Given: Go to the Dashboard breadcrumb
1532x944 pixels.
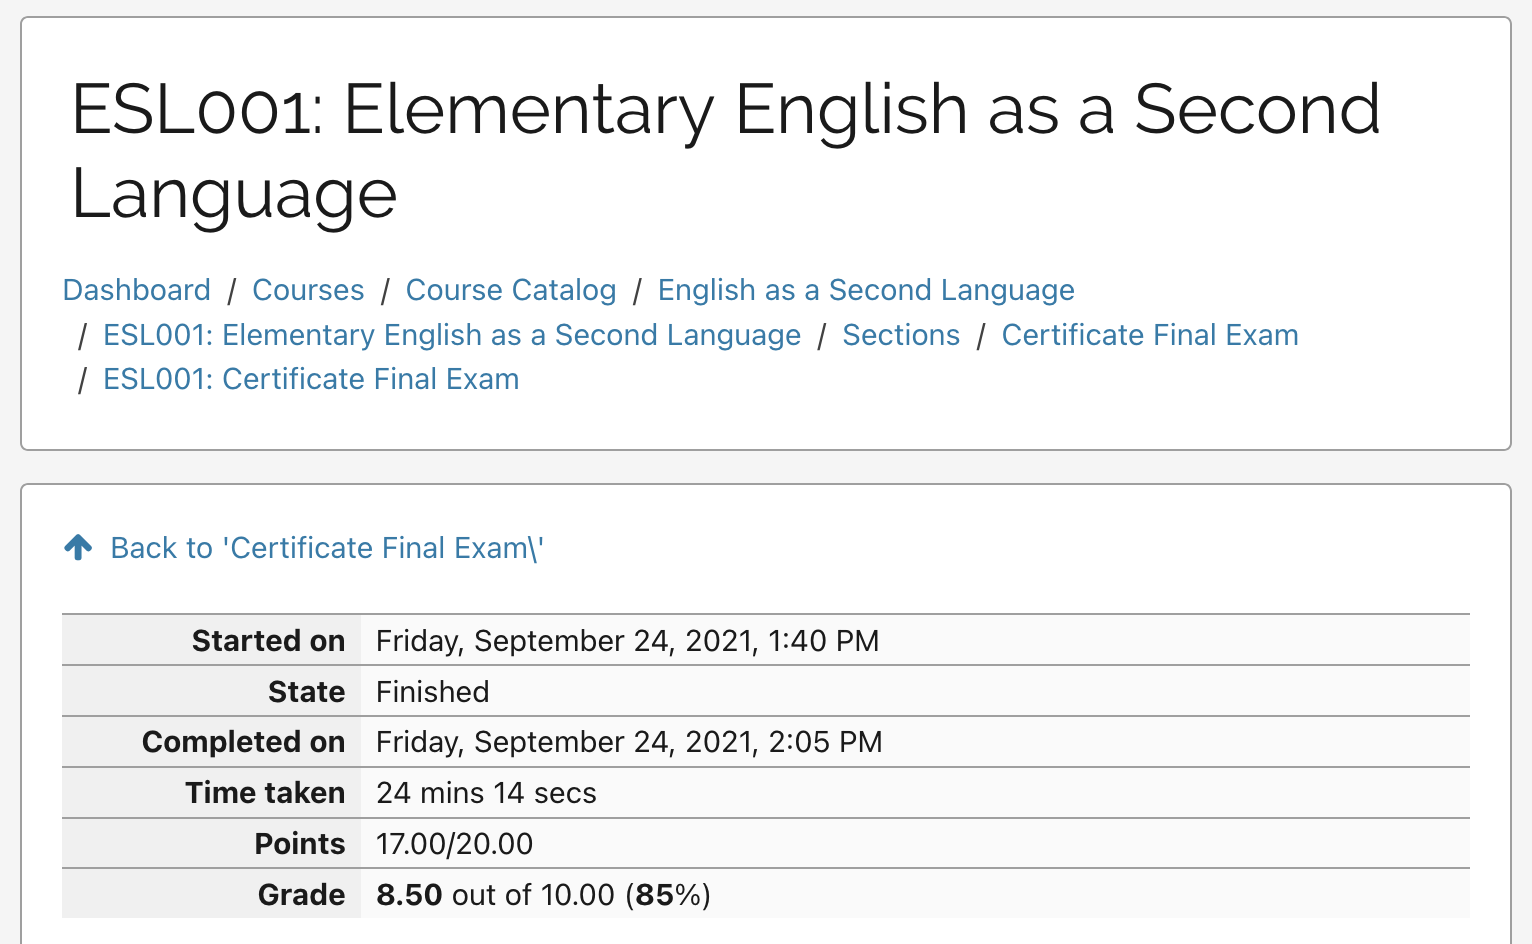Looking at the screenshot, I should (x=137, y=290).
